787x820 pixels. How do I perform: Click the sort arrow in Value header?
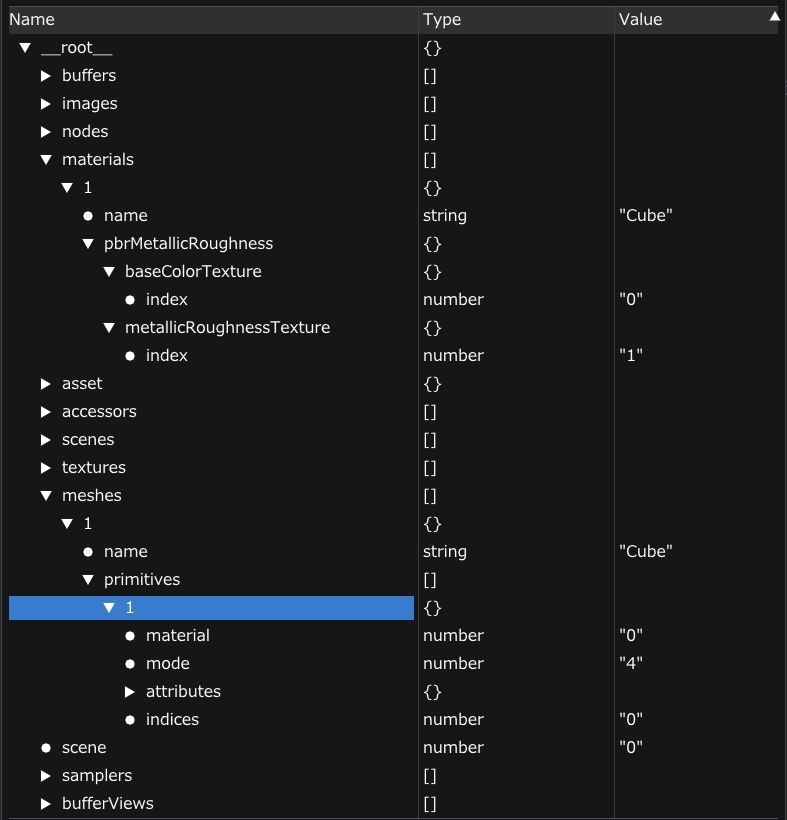(773, 16)
